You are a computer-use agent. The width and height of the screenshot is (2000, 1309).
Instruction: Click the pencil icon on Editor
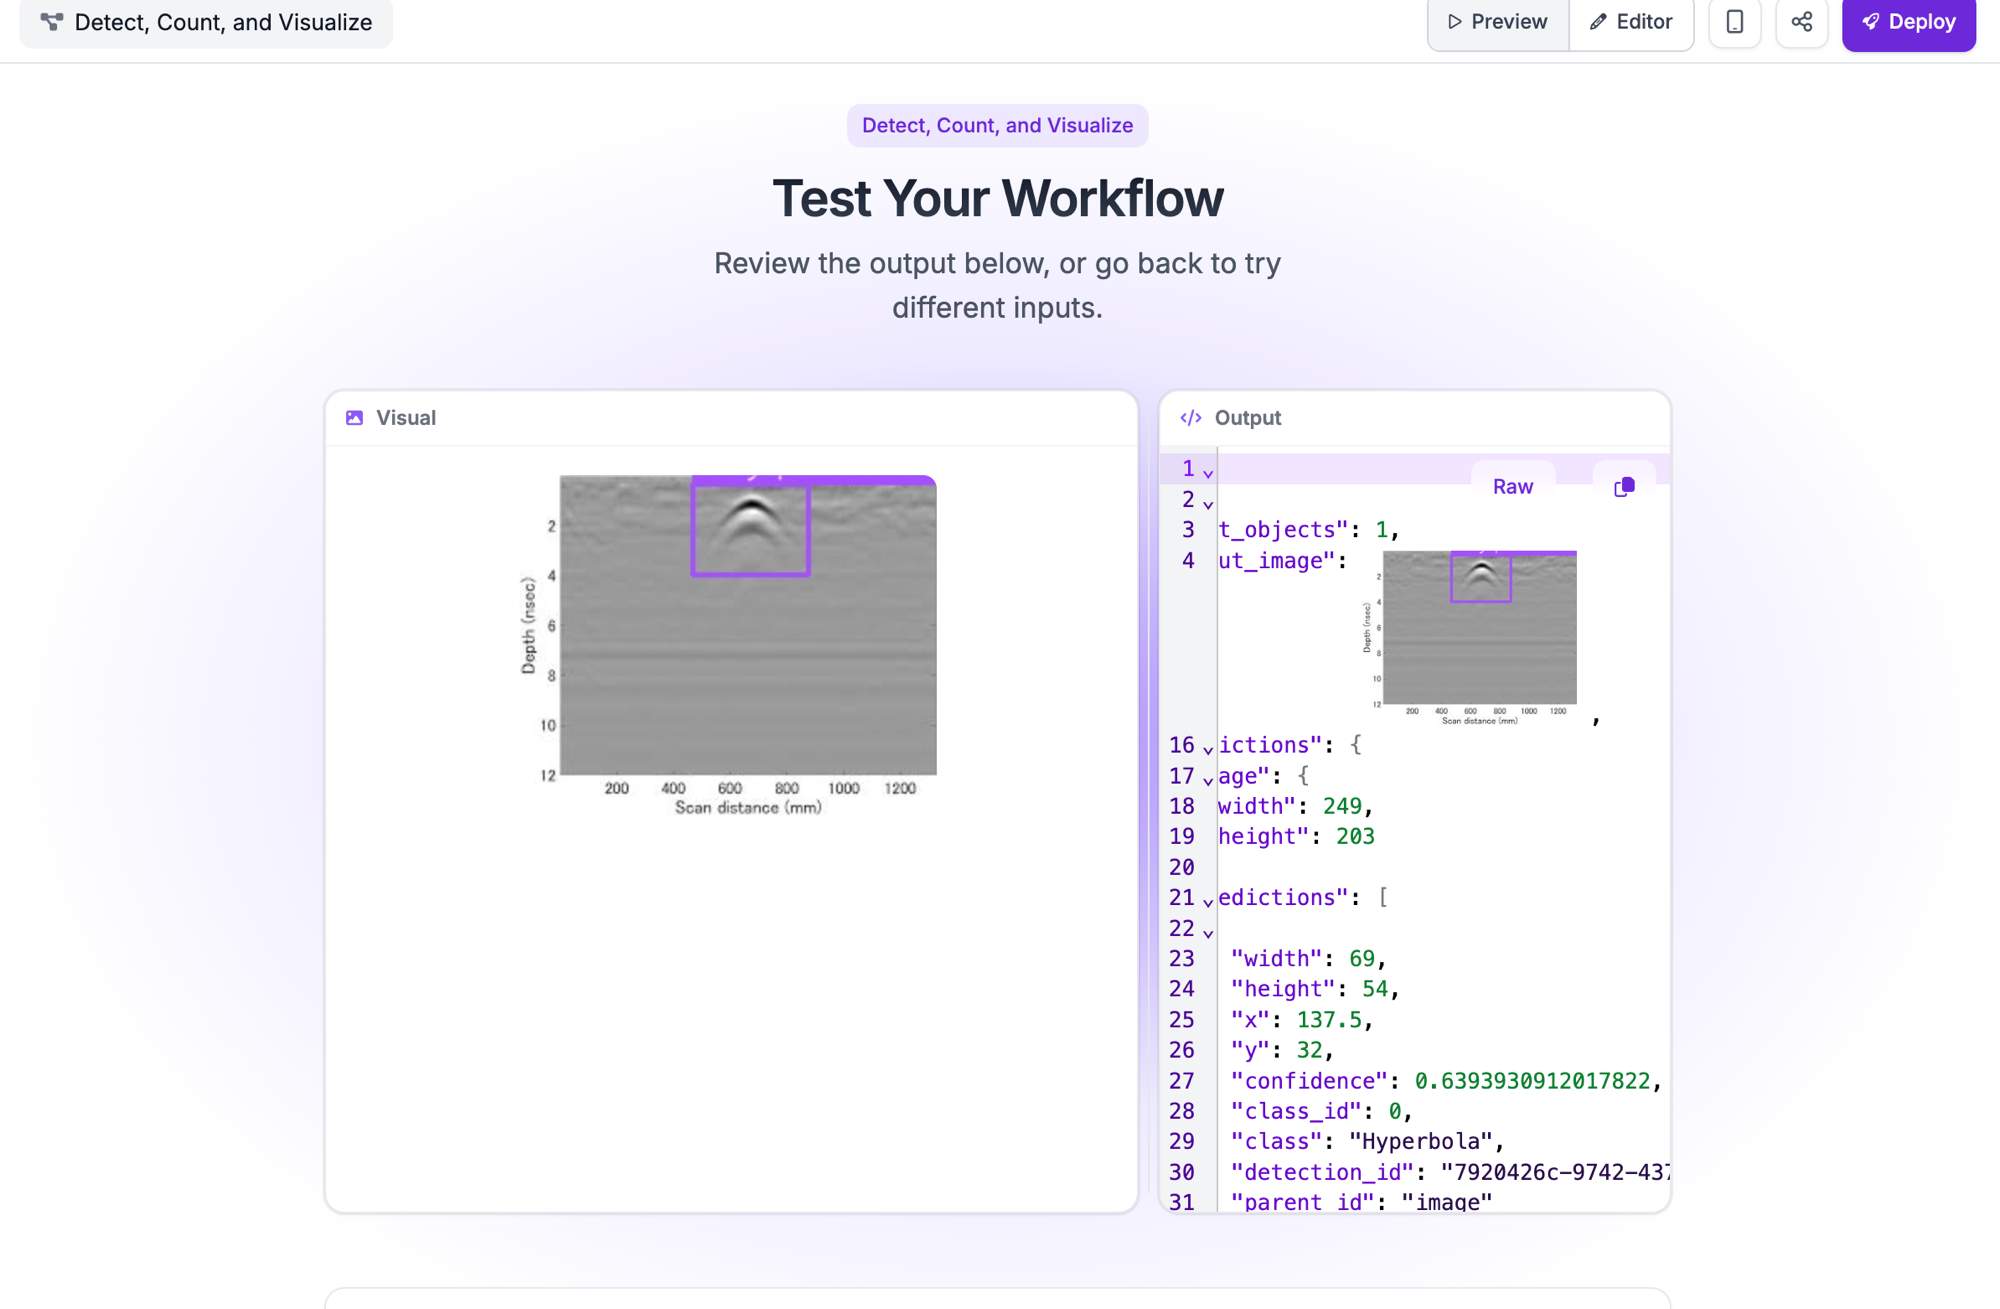pos(1598,22)
